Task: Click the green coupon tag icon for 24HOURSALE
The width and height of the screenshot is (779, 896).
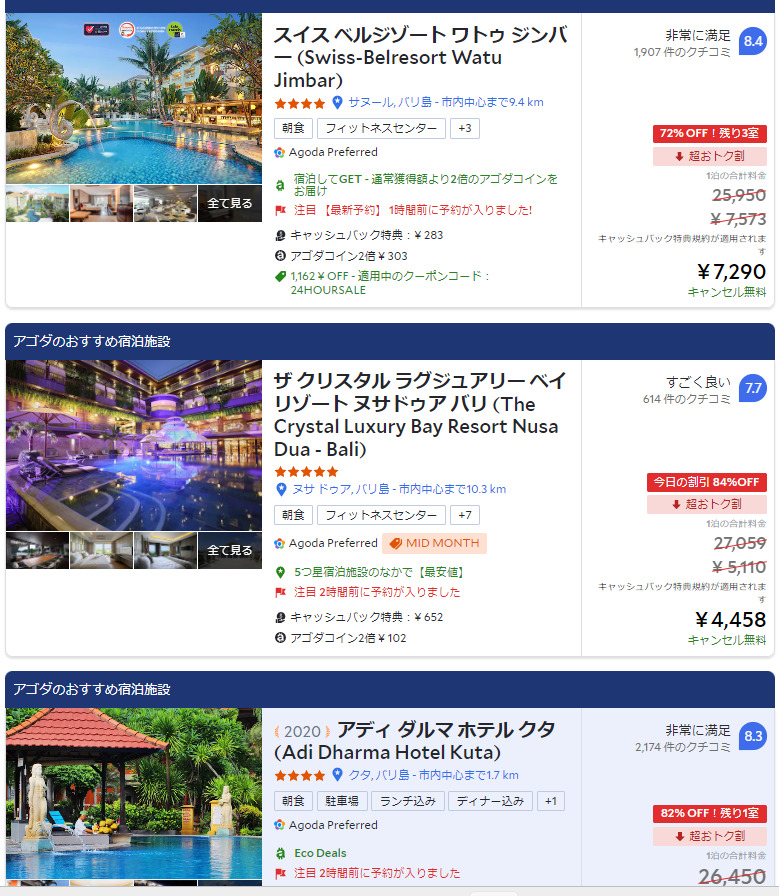Action: pos(280,277)
